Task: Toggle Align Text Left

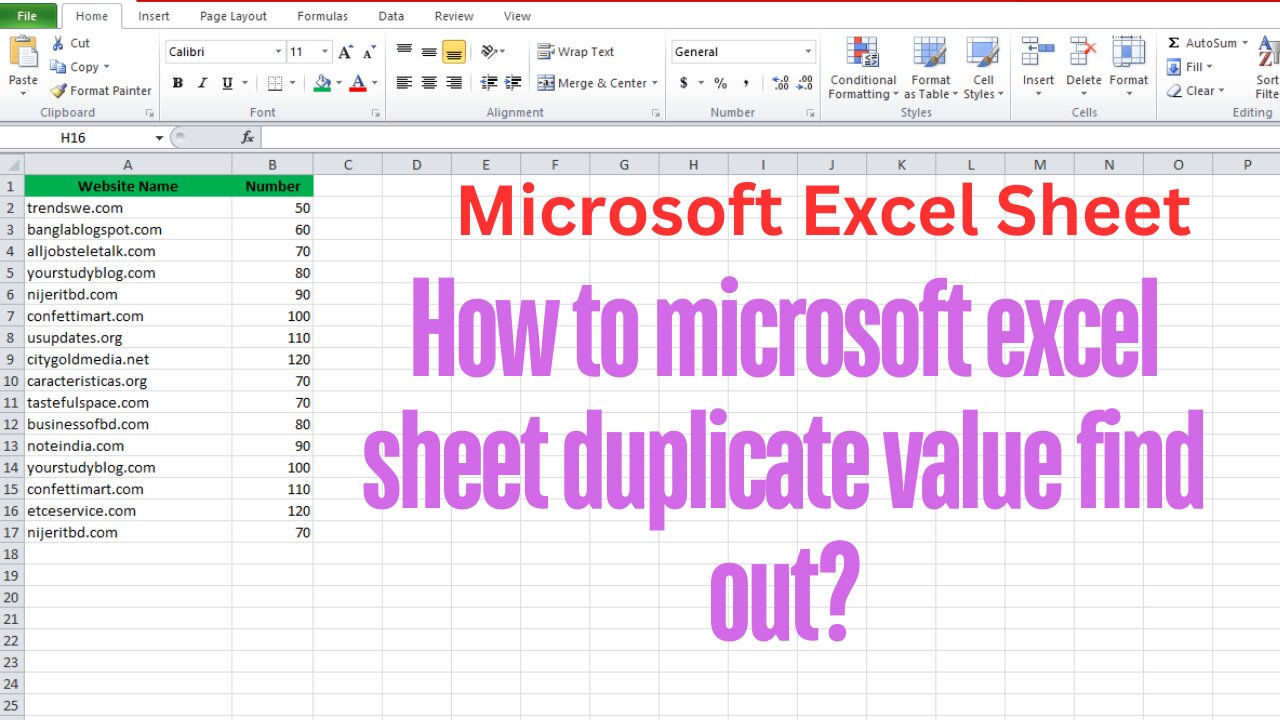Action: [x=404, y=83]
